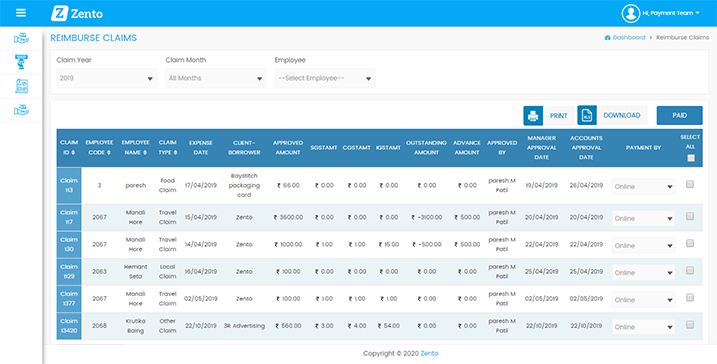
Task: Open Payment By dropdown for Claim 1377
Action: pos(643,300)
